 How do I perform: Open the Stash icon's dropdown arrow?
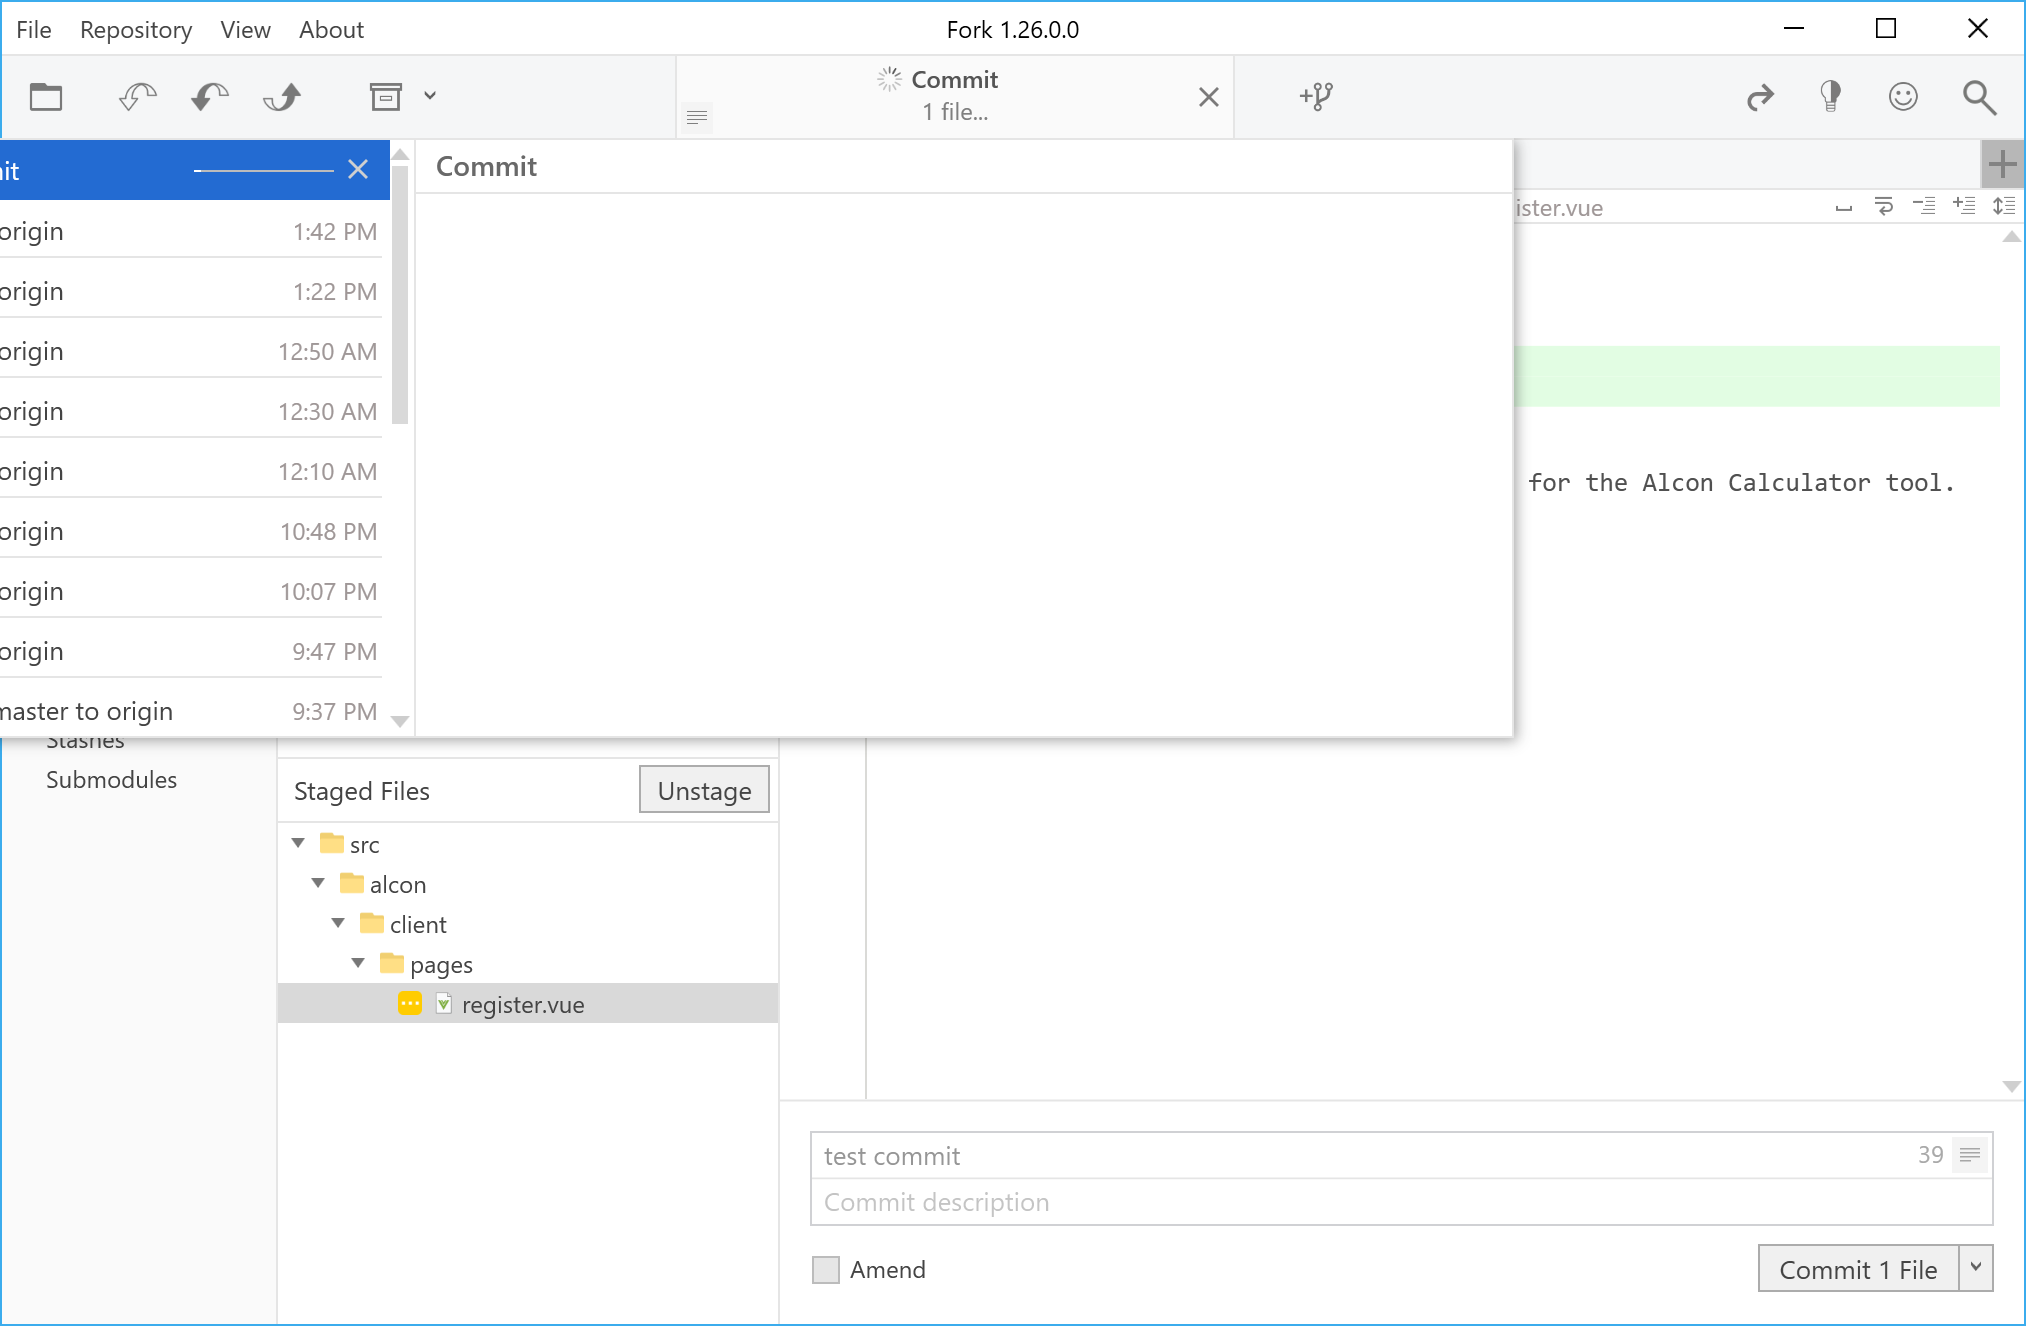(430, 96)
